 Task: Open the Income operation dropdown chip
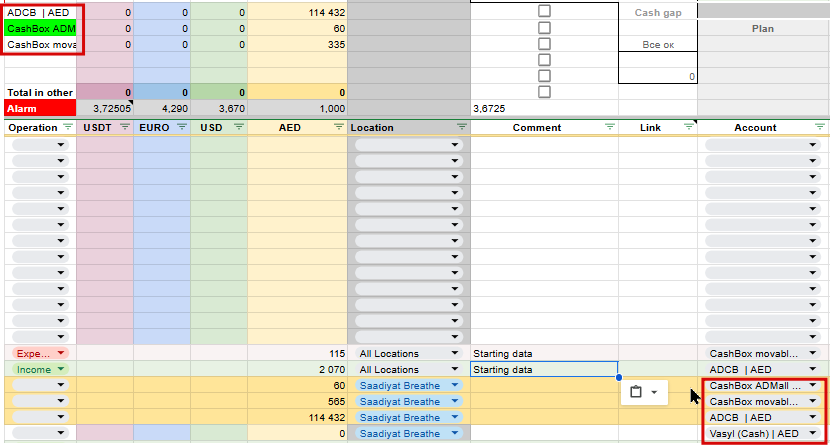40,369
